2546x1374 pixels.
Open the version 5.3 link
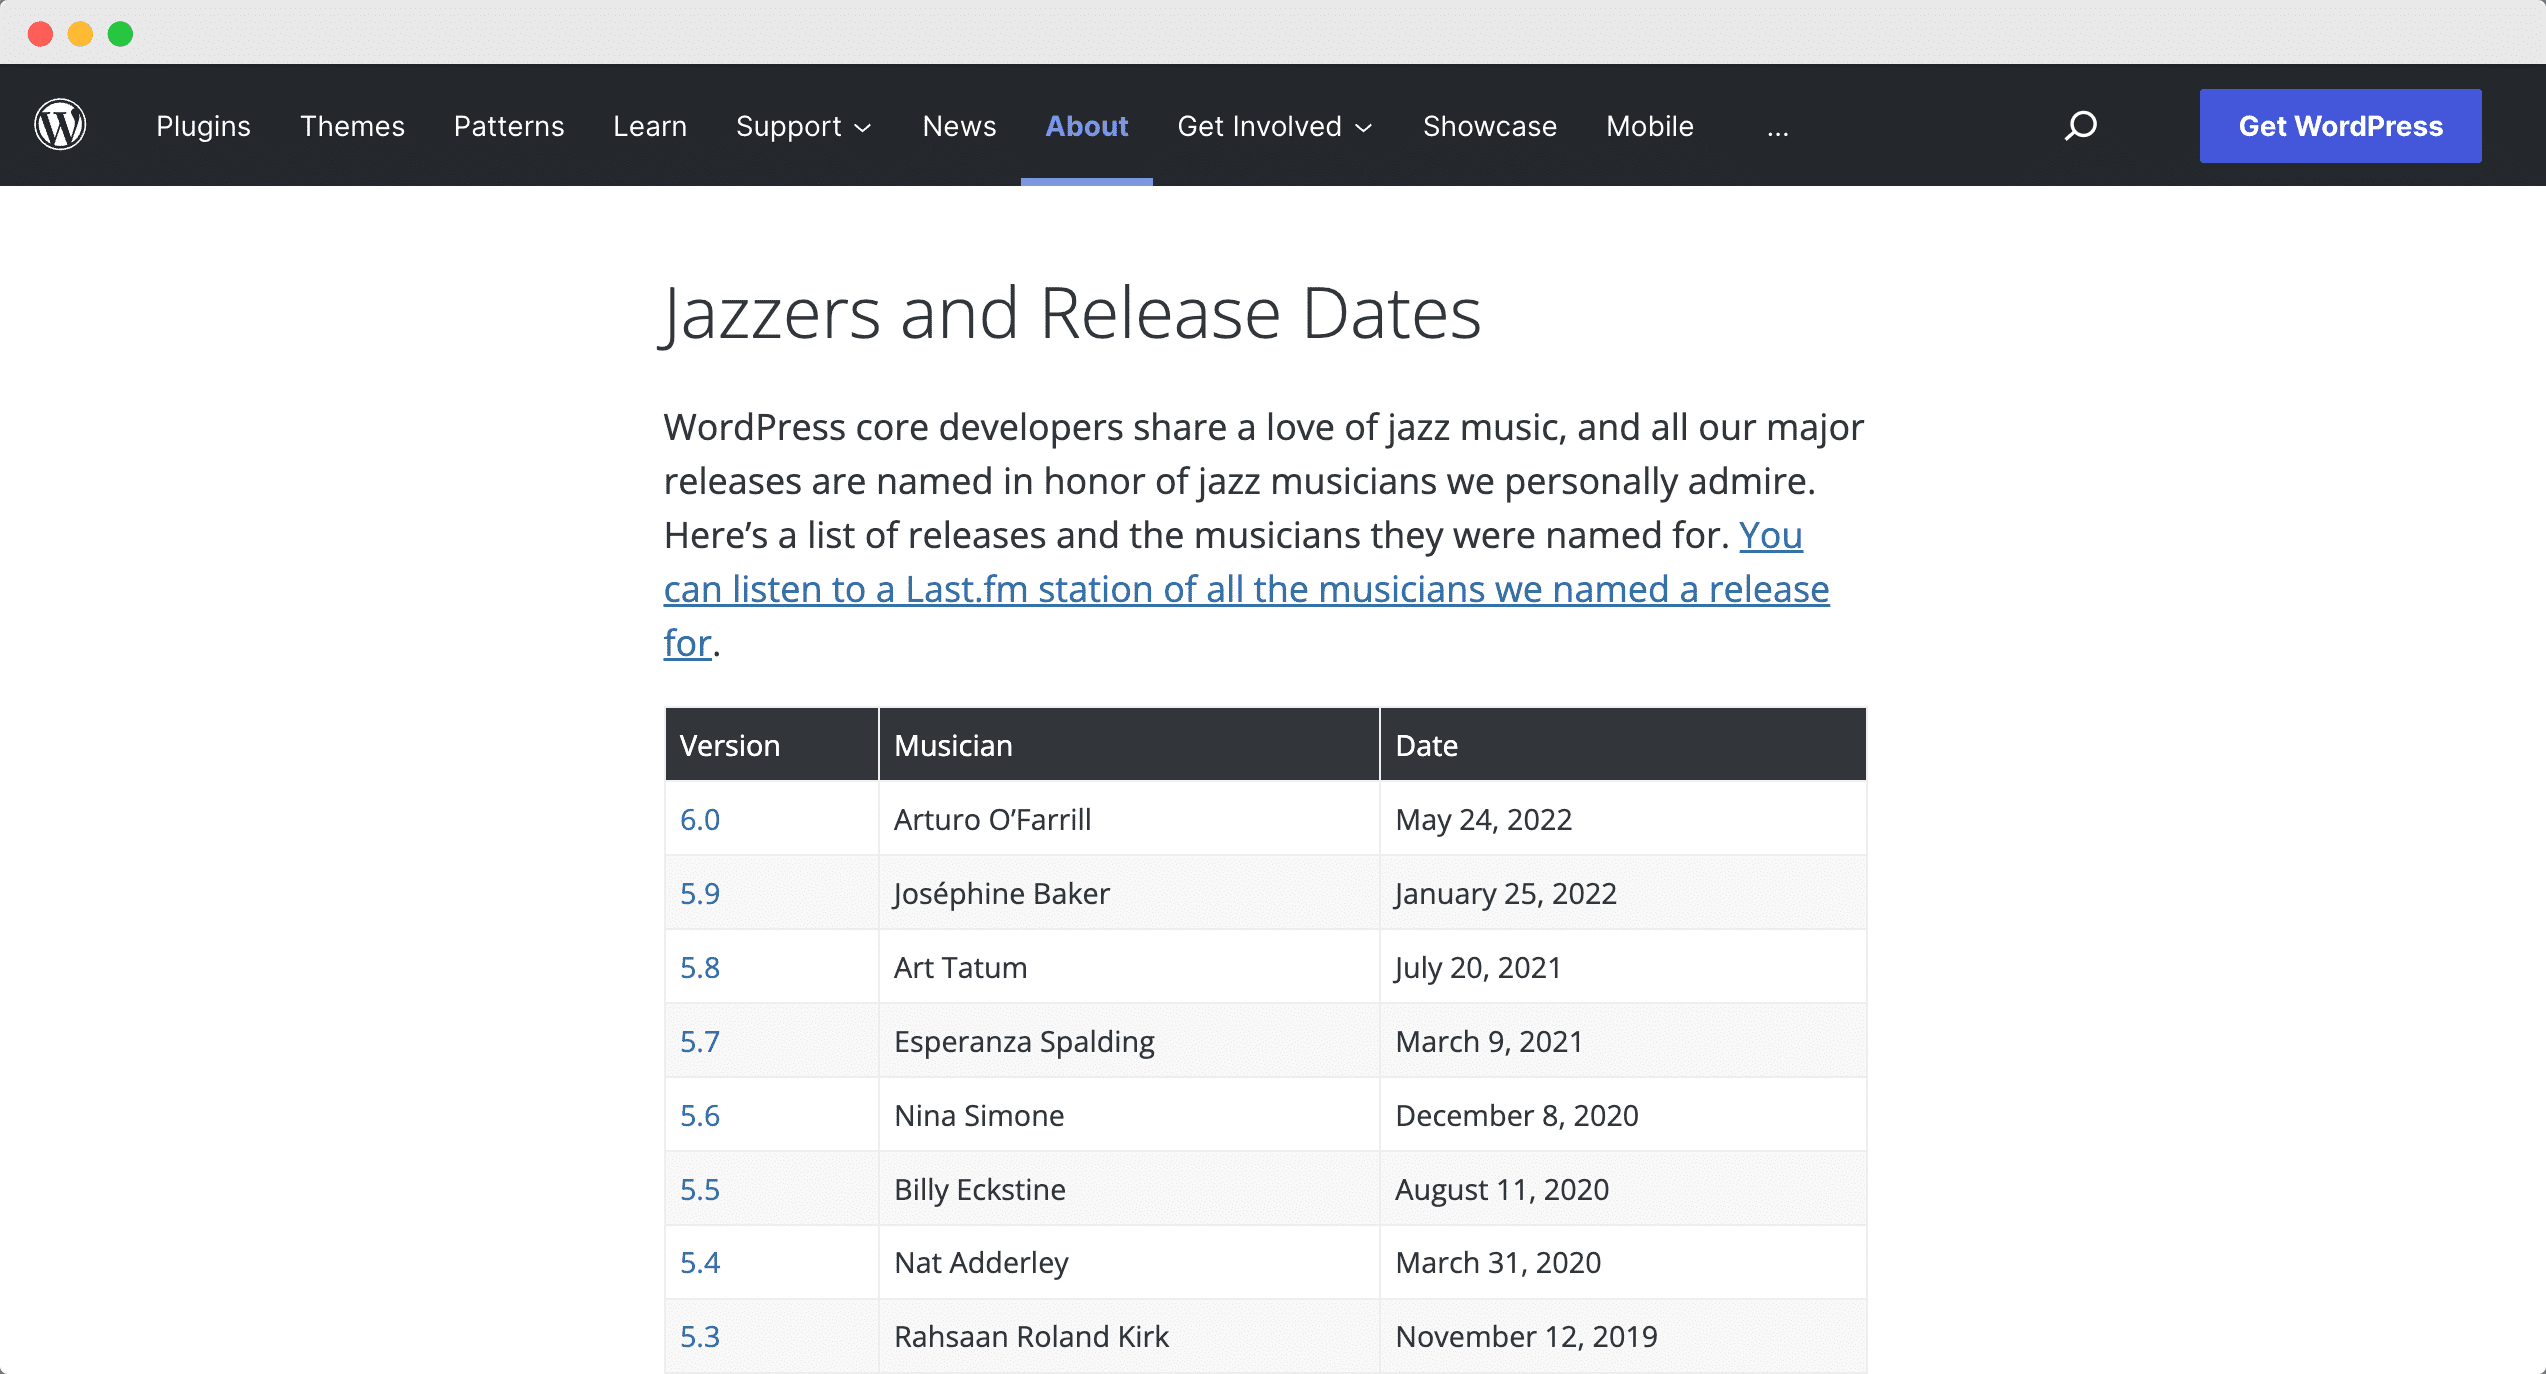pyautogui.click(x=700, y=1336)
